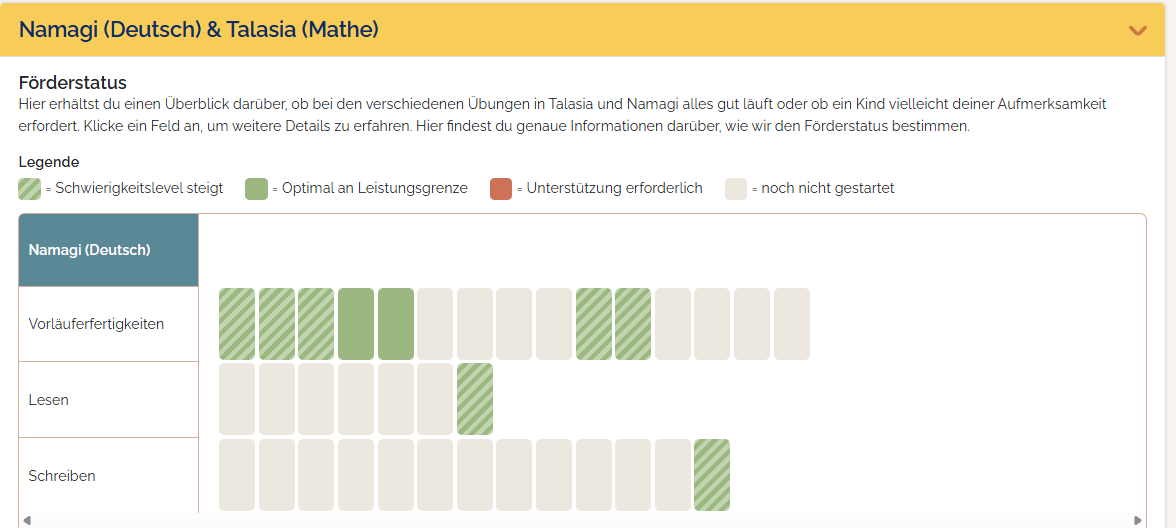Image resolution: width=1176 pixels, height=528 pixels.
Task: Click the striped 'Schwierigkeitslevel steigt' legend swatch
Action: coord(30,188)
